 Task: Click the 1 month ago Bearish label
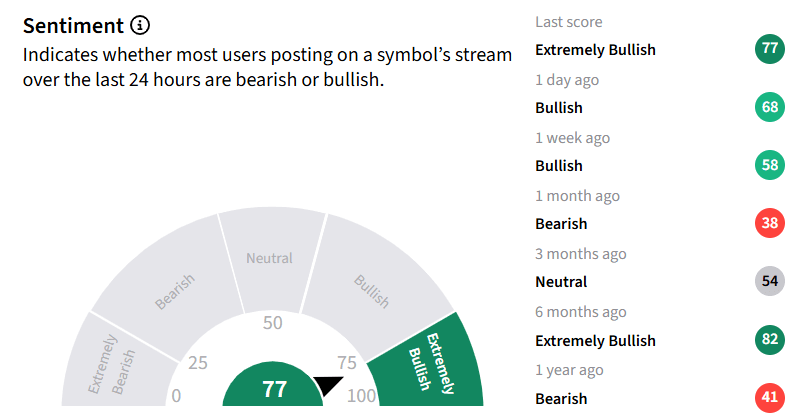[561, 224]
